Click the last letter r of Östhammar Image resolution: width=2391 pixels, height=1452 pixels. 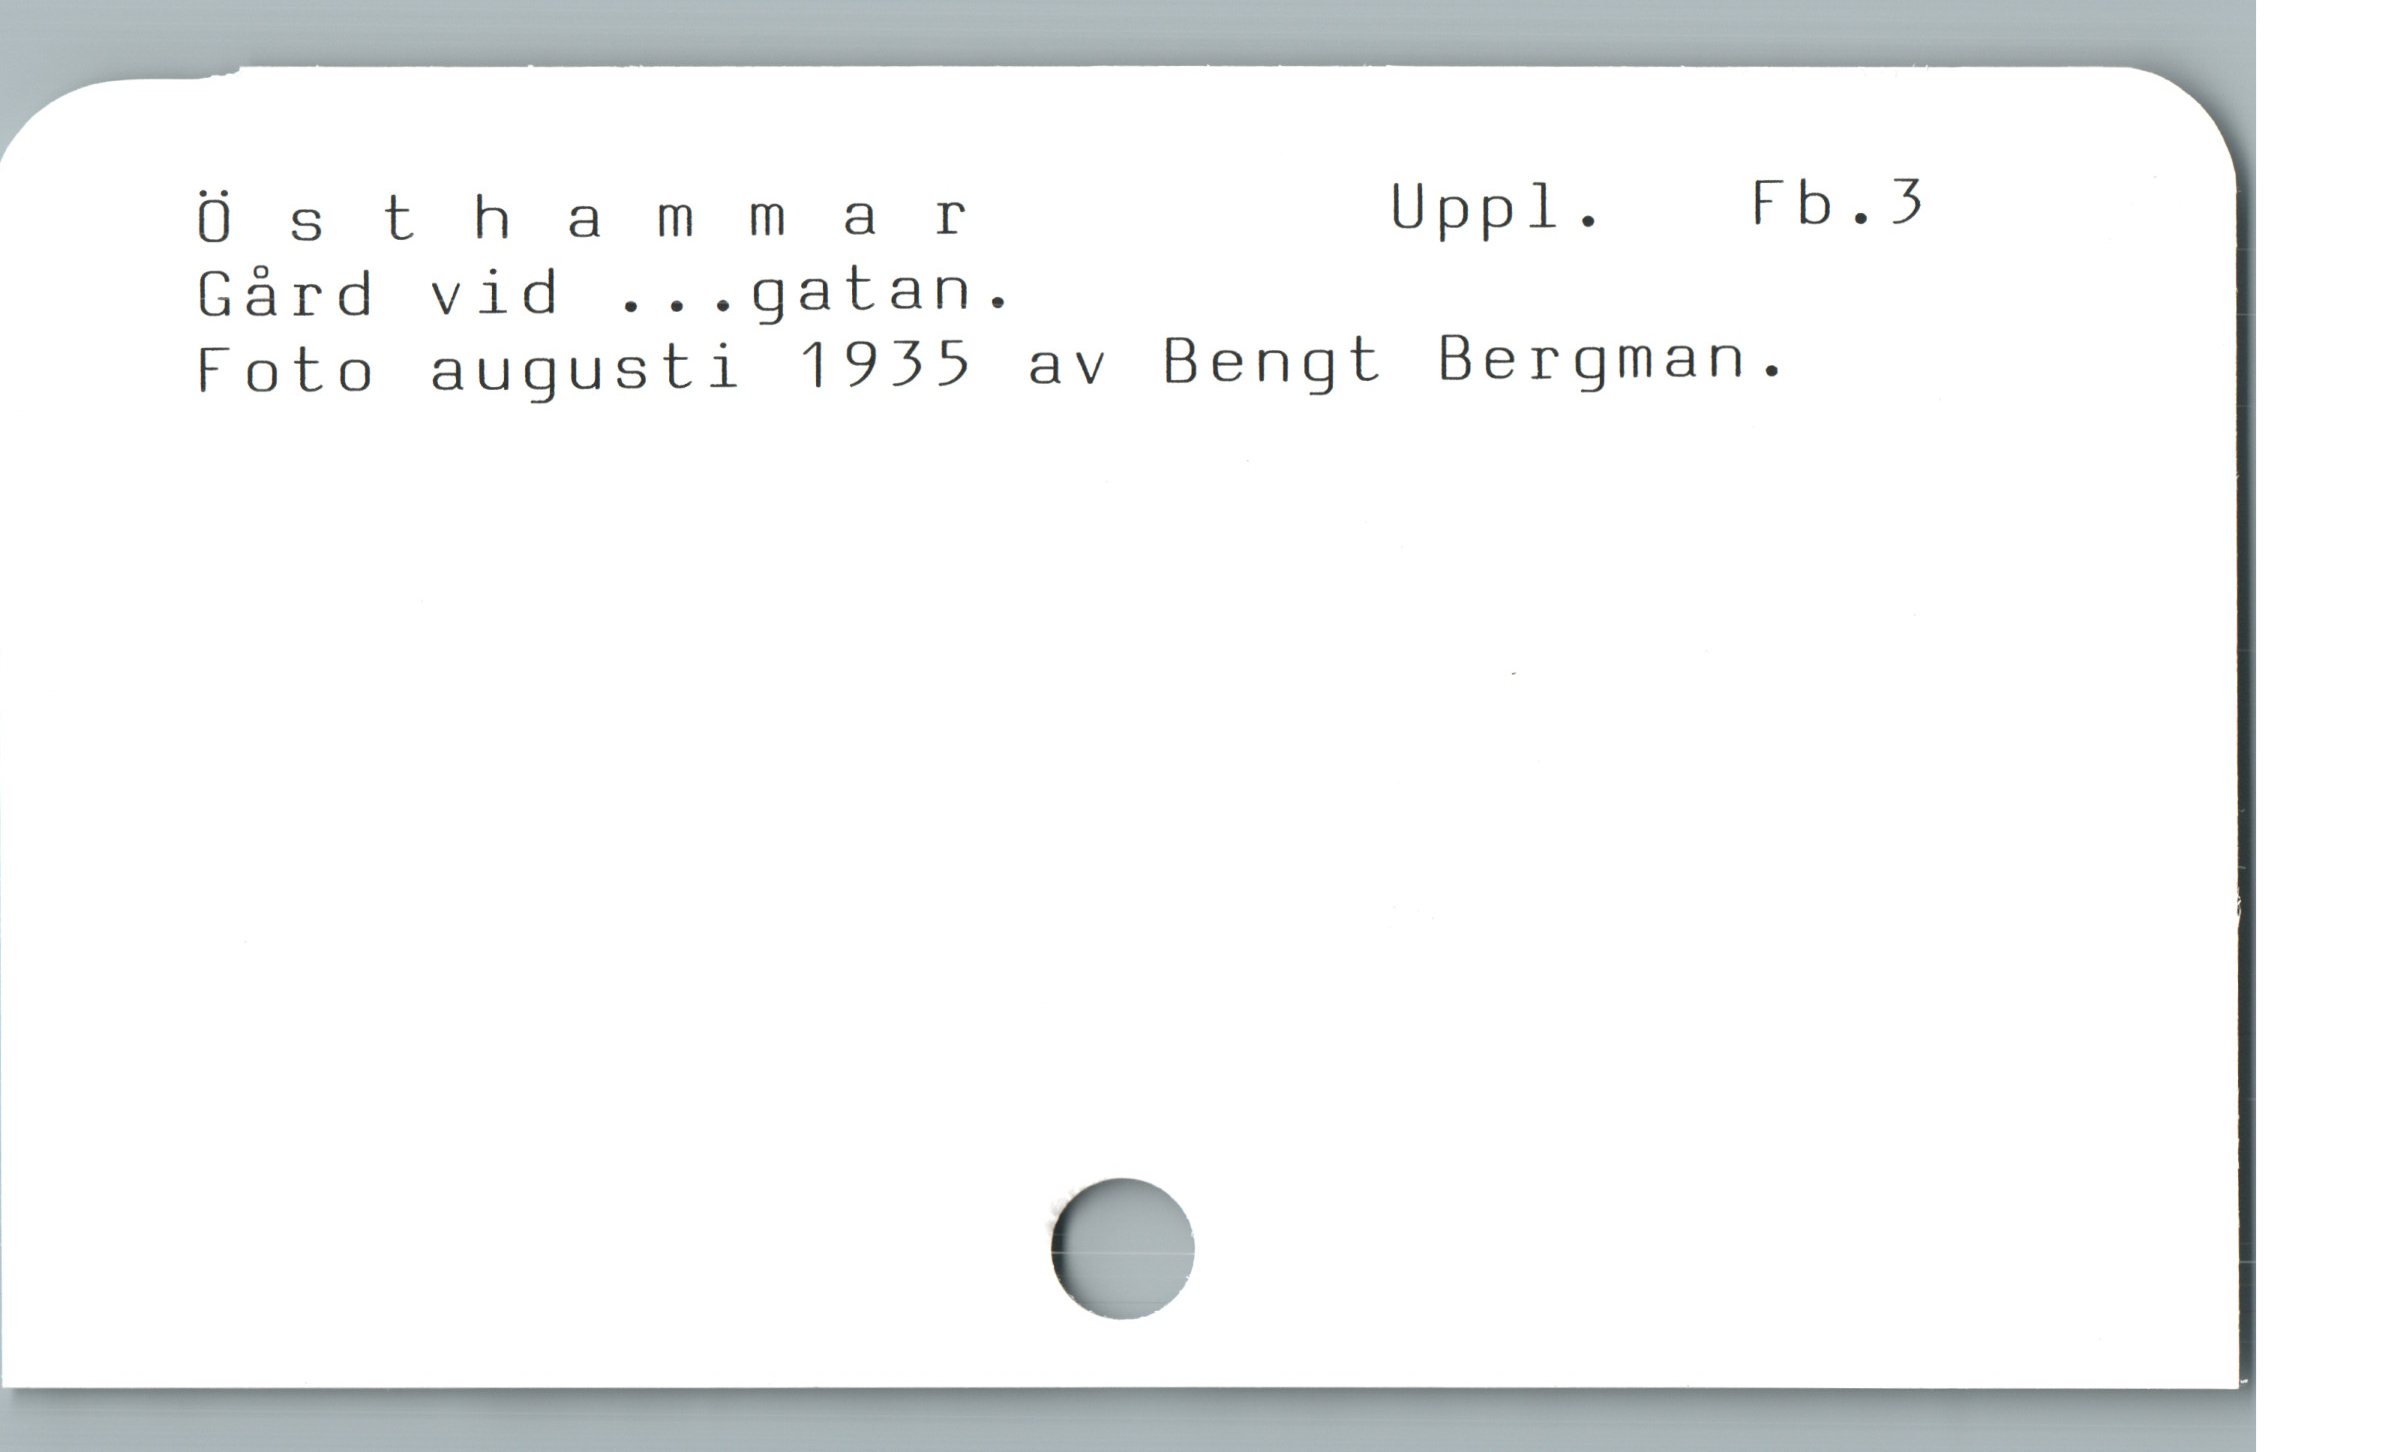(x=951, y=217)
